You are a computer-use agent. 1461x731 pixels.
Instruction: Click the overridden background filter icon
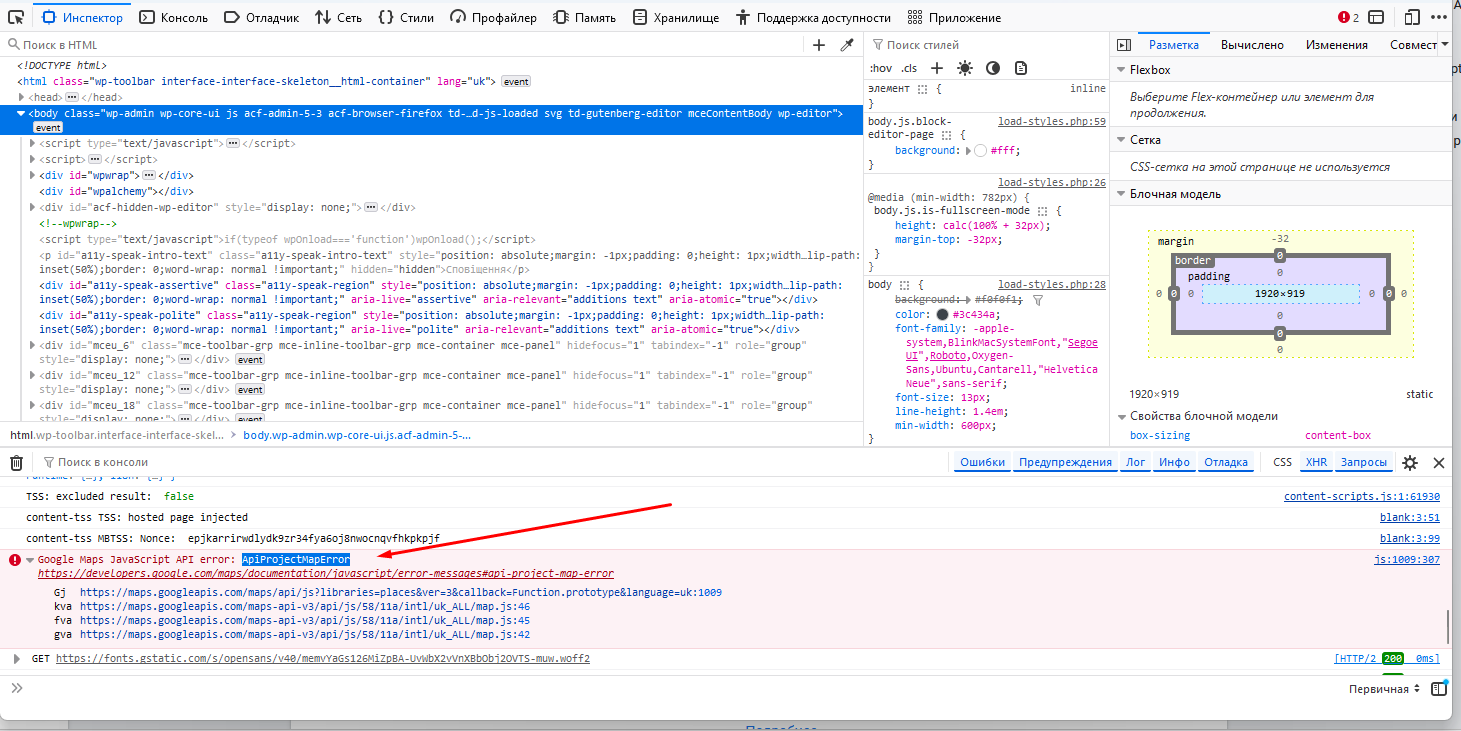point(1037,300)
